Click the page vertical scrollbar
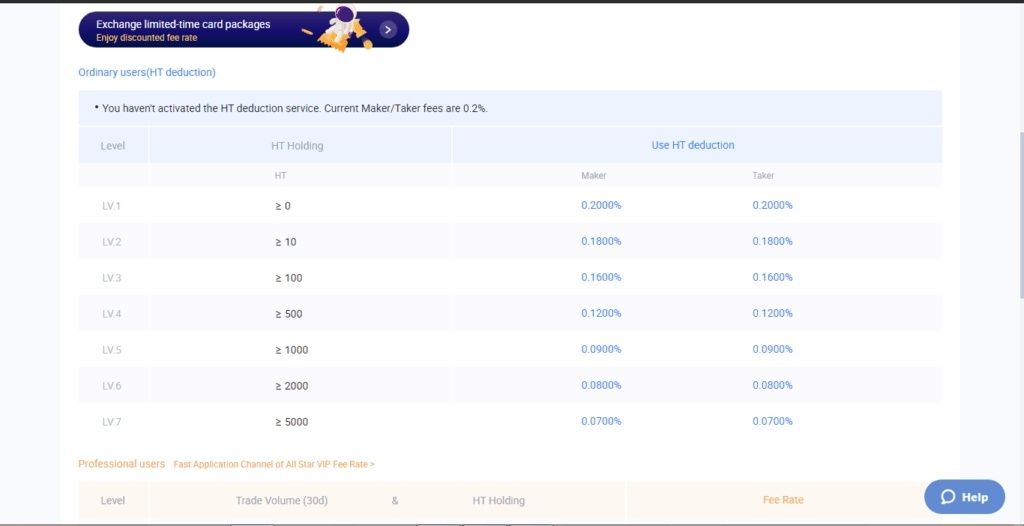This screenshot has width=1024, height=526. pos(1021,216)
